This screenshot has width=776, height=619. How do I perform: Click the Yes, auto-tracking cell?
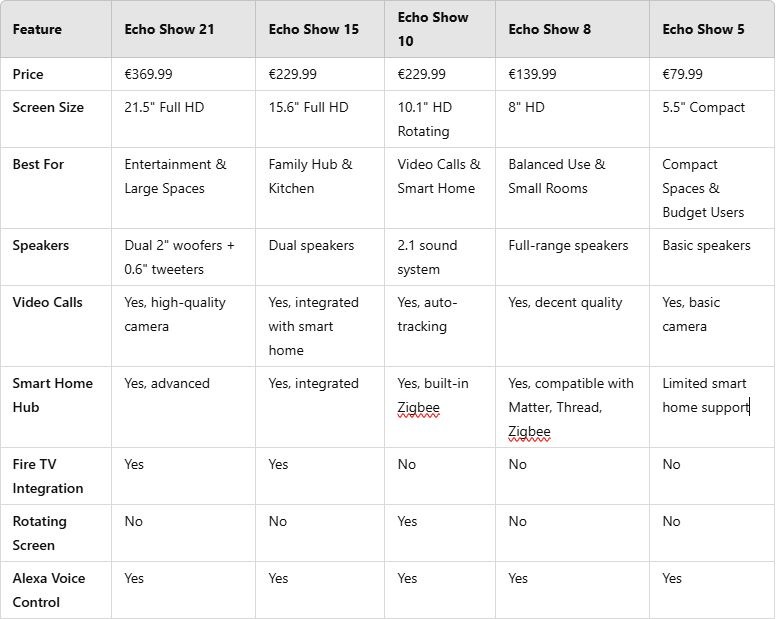click(x=427, y=314)
